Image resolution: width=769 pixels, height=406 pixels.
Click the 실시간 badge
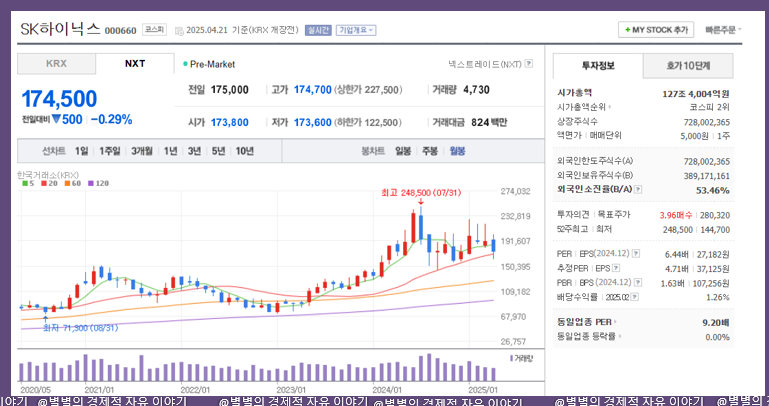[x=318, y=30]
